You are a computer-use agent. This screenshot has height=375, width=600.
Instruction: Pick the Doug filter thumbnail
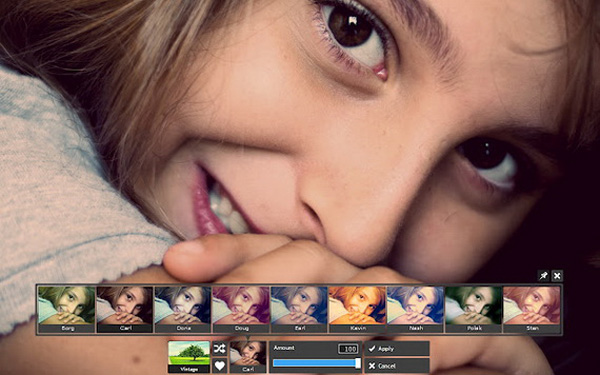click(241, 309)
